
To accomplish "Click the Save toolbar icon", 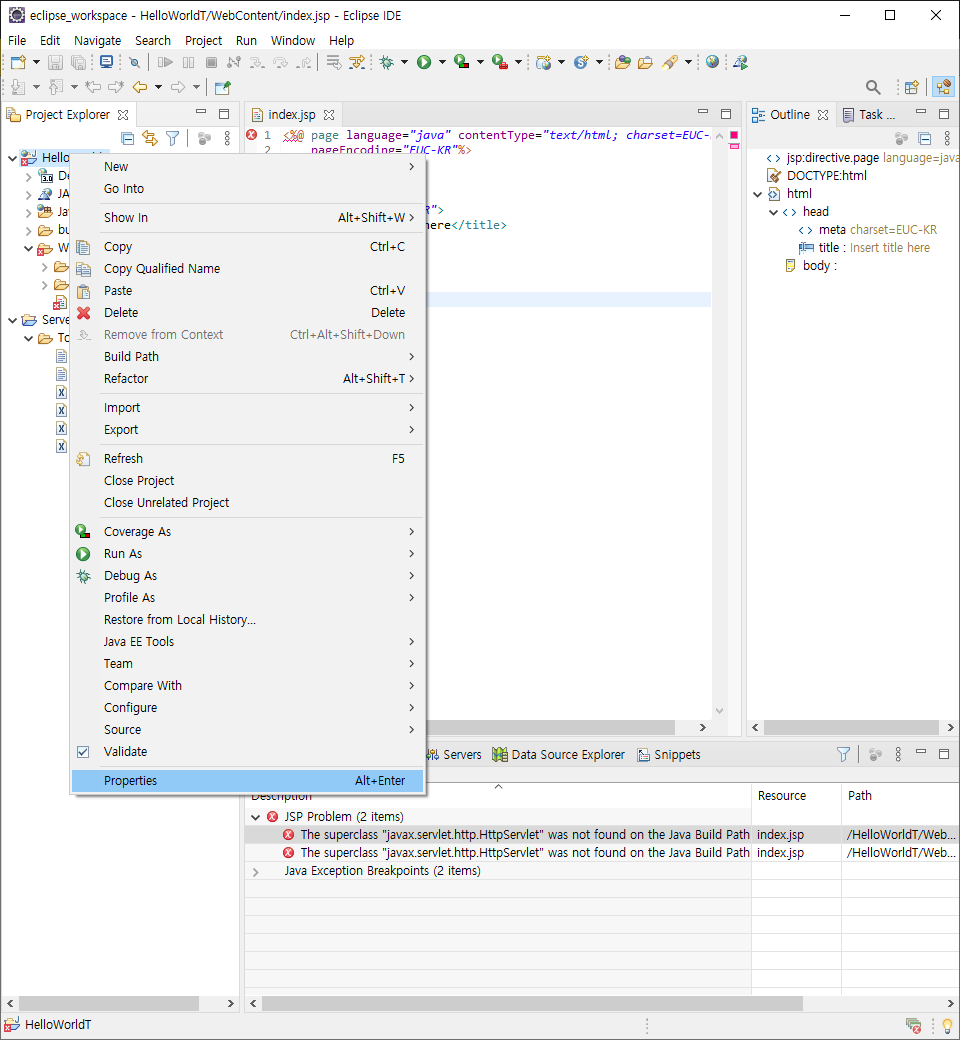I will point(55,62).
